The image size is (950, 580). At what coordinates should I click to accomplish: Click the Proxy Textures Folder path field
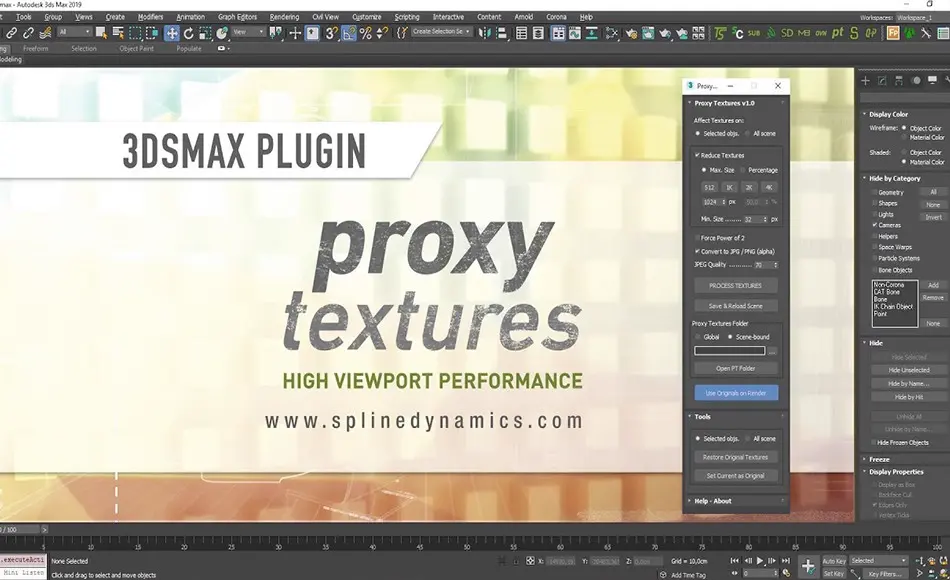pos(730,350)
